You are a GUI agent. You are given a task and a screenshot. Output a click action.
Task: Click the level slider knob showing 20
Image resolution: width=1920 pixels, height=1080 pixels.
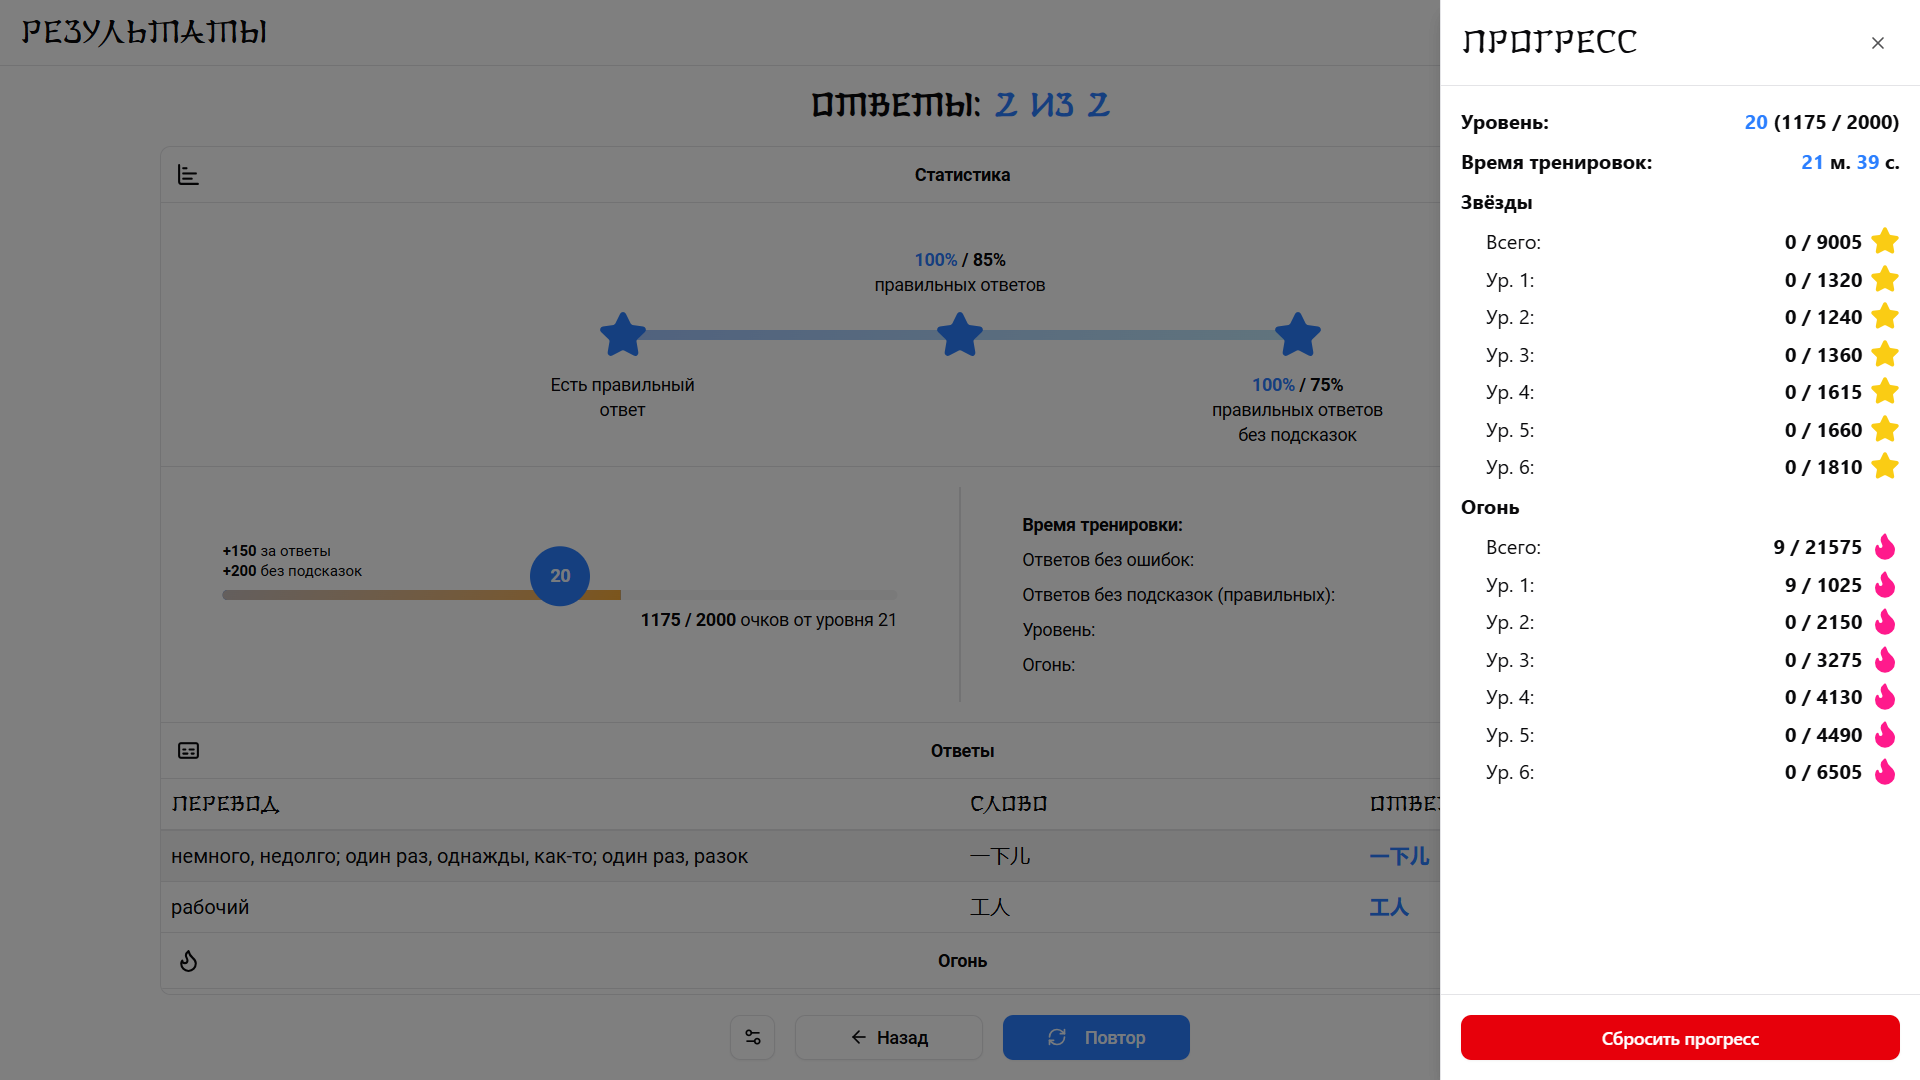(x=559, y=576)
